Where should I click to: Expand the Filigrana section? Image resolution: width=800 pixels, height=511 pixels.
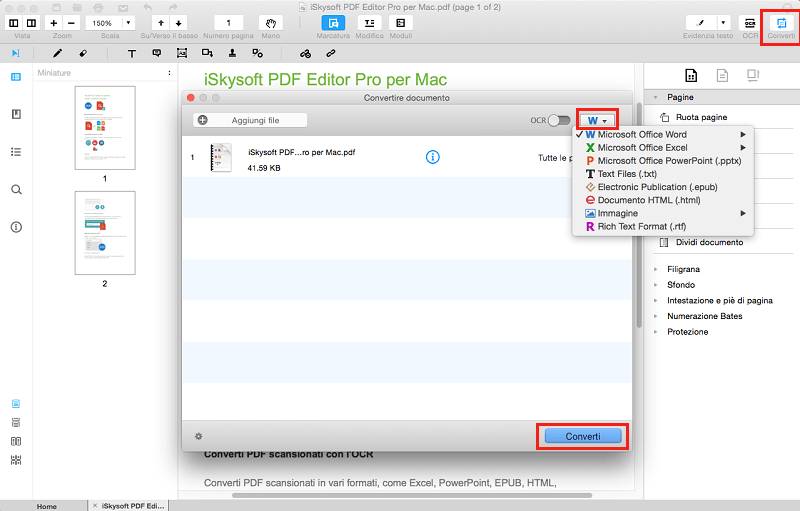(656, 269)
